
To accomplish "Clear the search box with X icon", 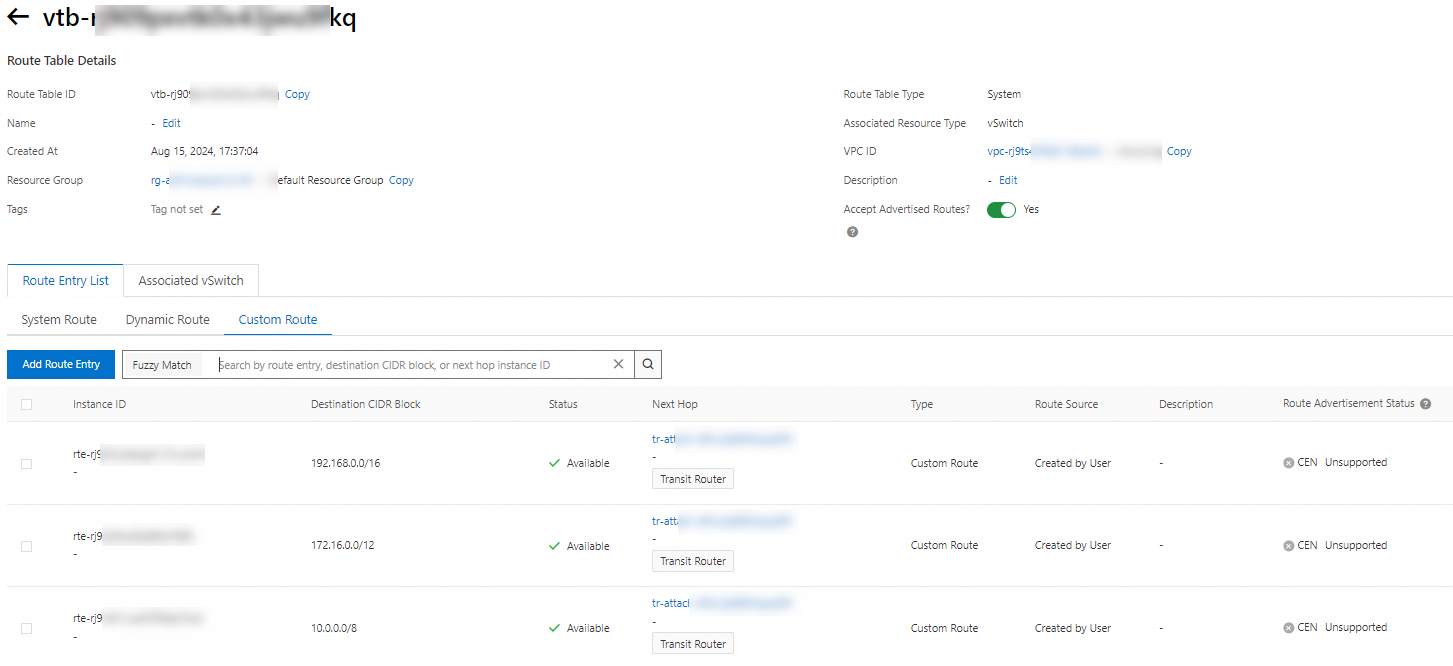I will (x=618, y=364).
